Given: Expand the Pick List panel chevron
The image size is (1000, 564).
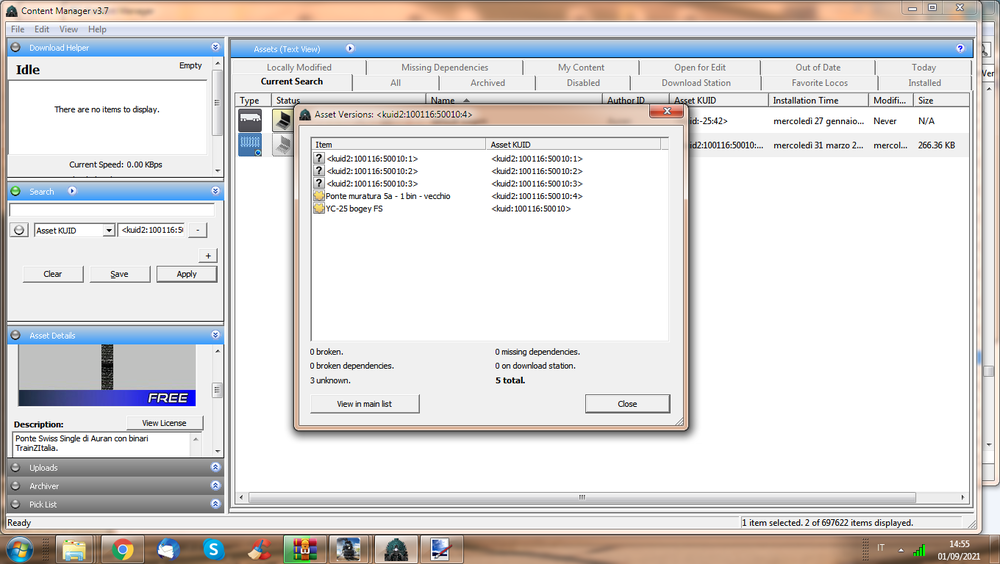Looking at the screenshot, I should click(216, 504).
